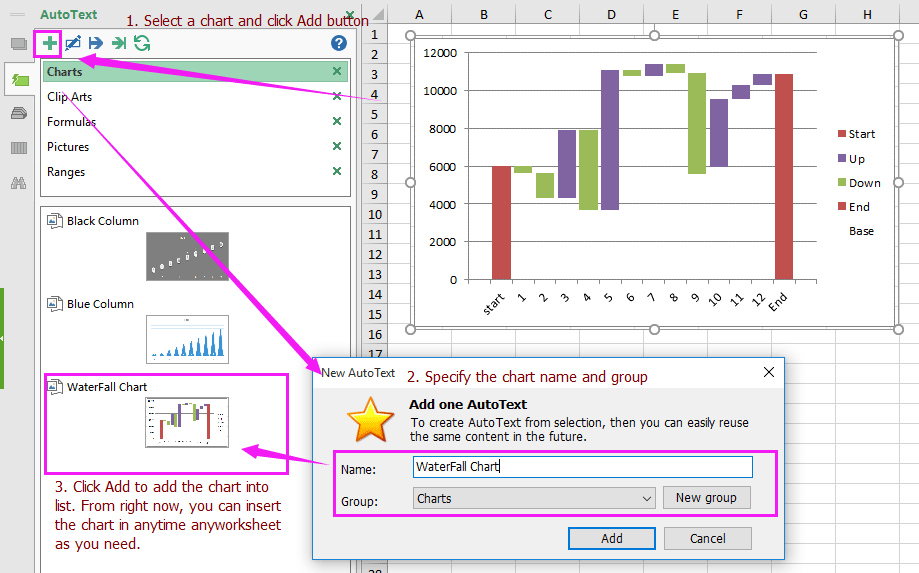Image resolution: width=919 pixels, height=573 pixels.
Task: Click the green plus Add AutoText icon
Action: tap(49, 43)
